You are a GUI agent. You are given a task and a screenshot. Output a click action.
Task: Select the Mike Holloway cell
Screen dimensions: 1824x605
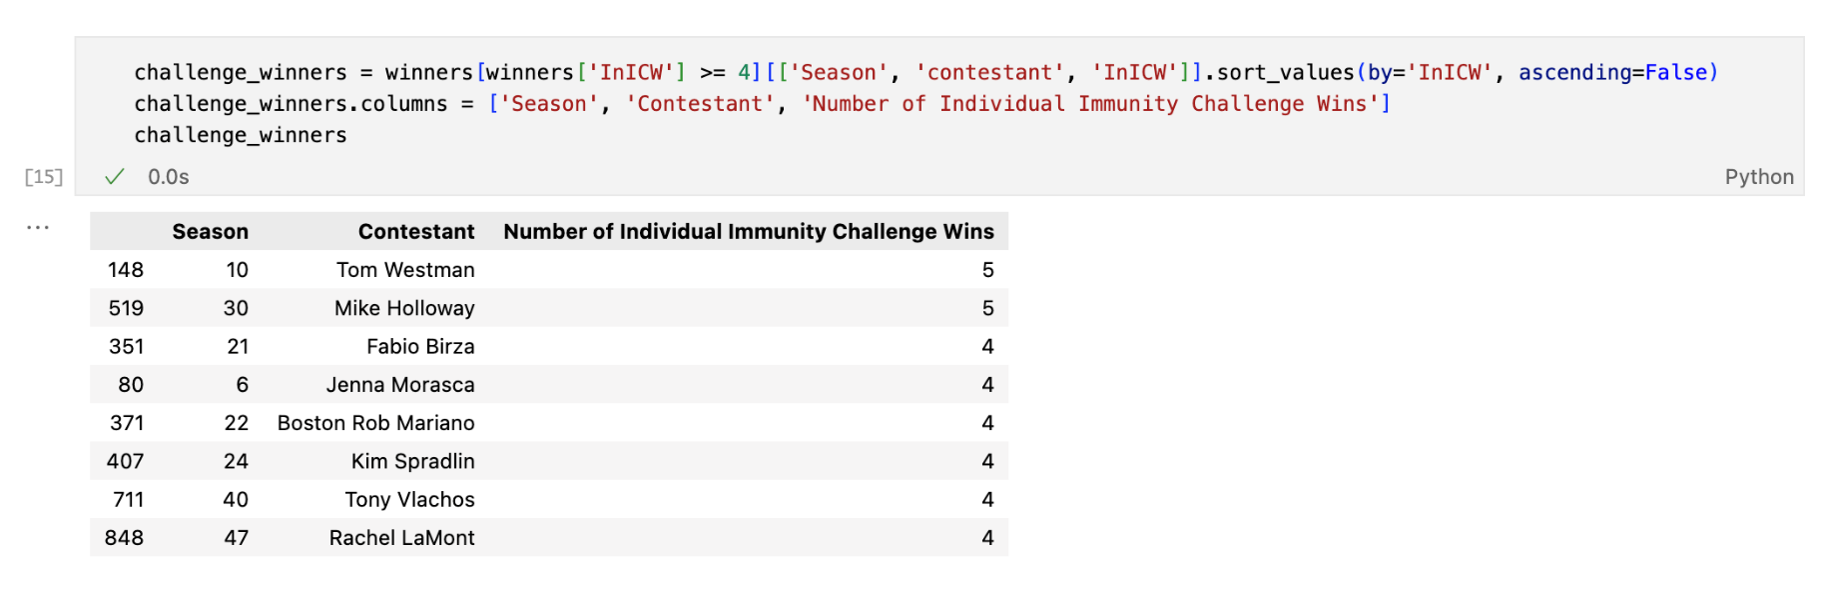[404, 308]
